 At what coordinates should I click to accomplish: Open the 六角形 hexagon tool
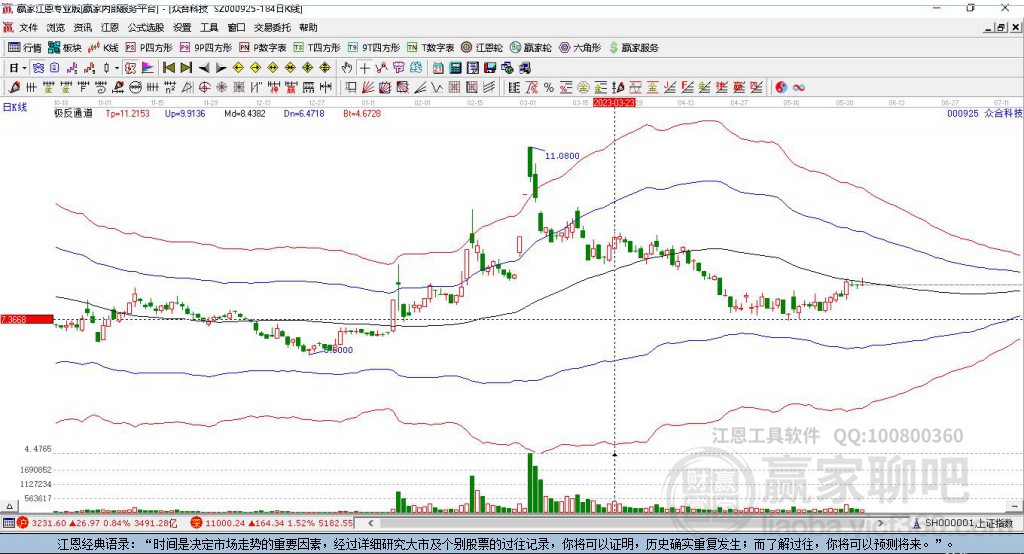(580, 48)
